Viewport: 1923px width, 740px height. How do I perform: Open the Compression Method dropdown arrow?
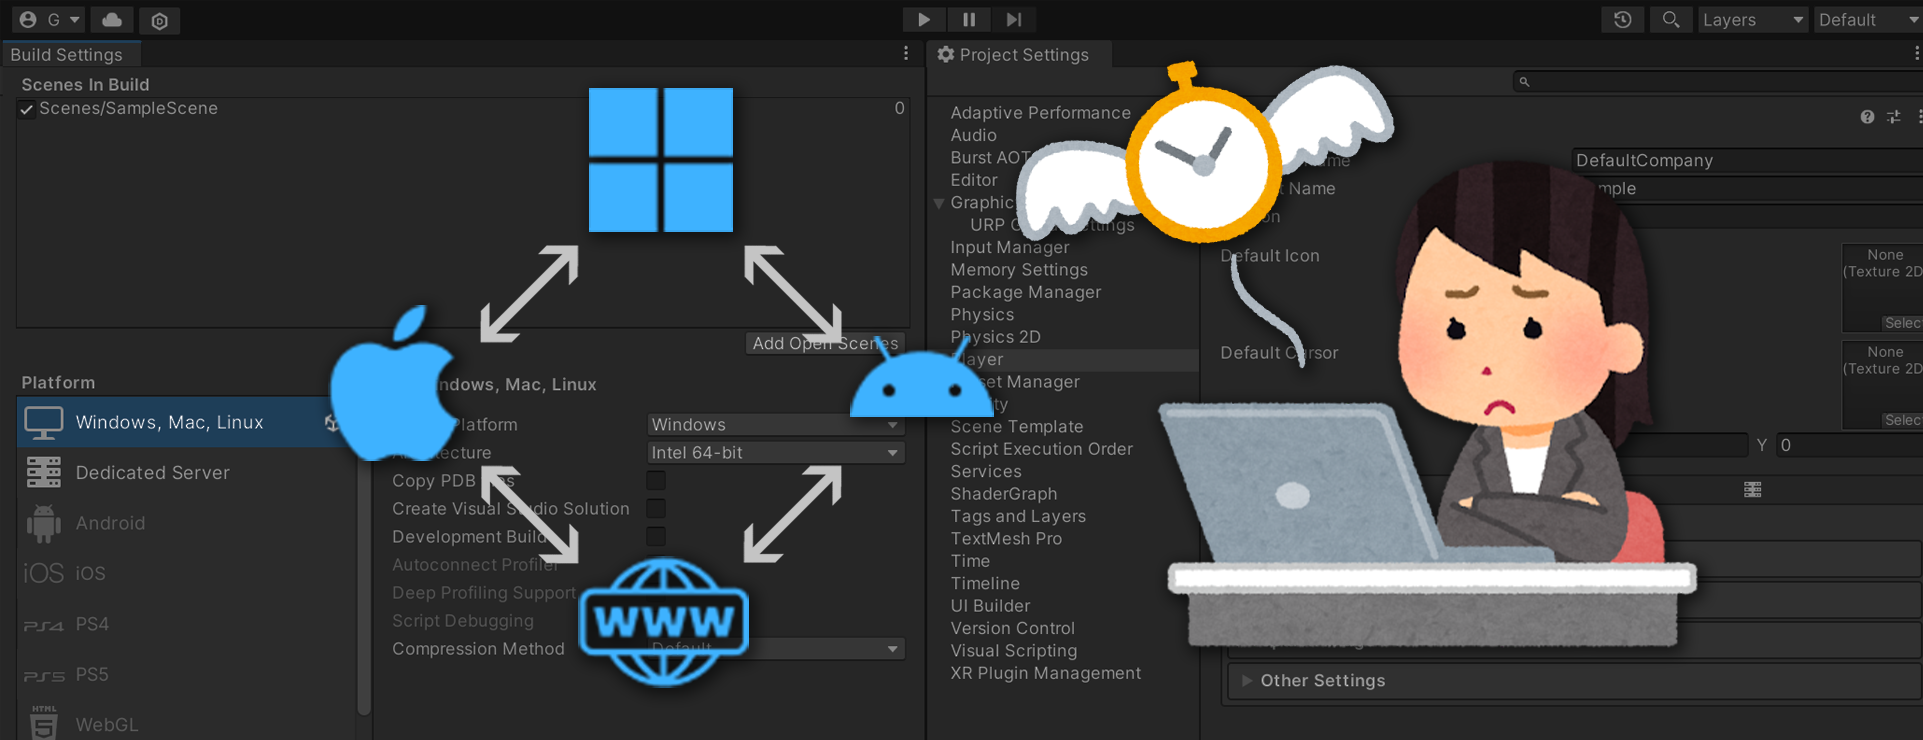coord(892,649)
